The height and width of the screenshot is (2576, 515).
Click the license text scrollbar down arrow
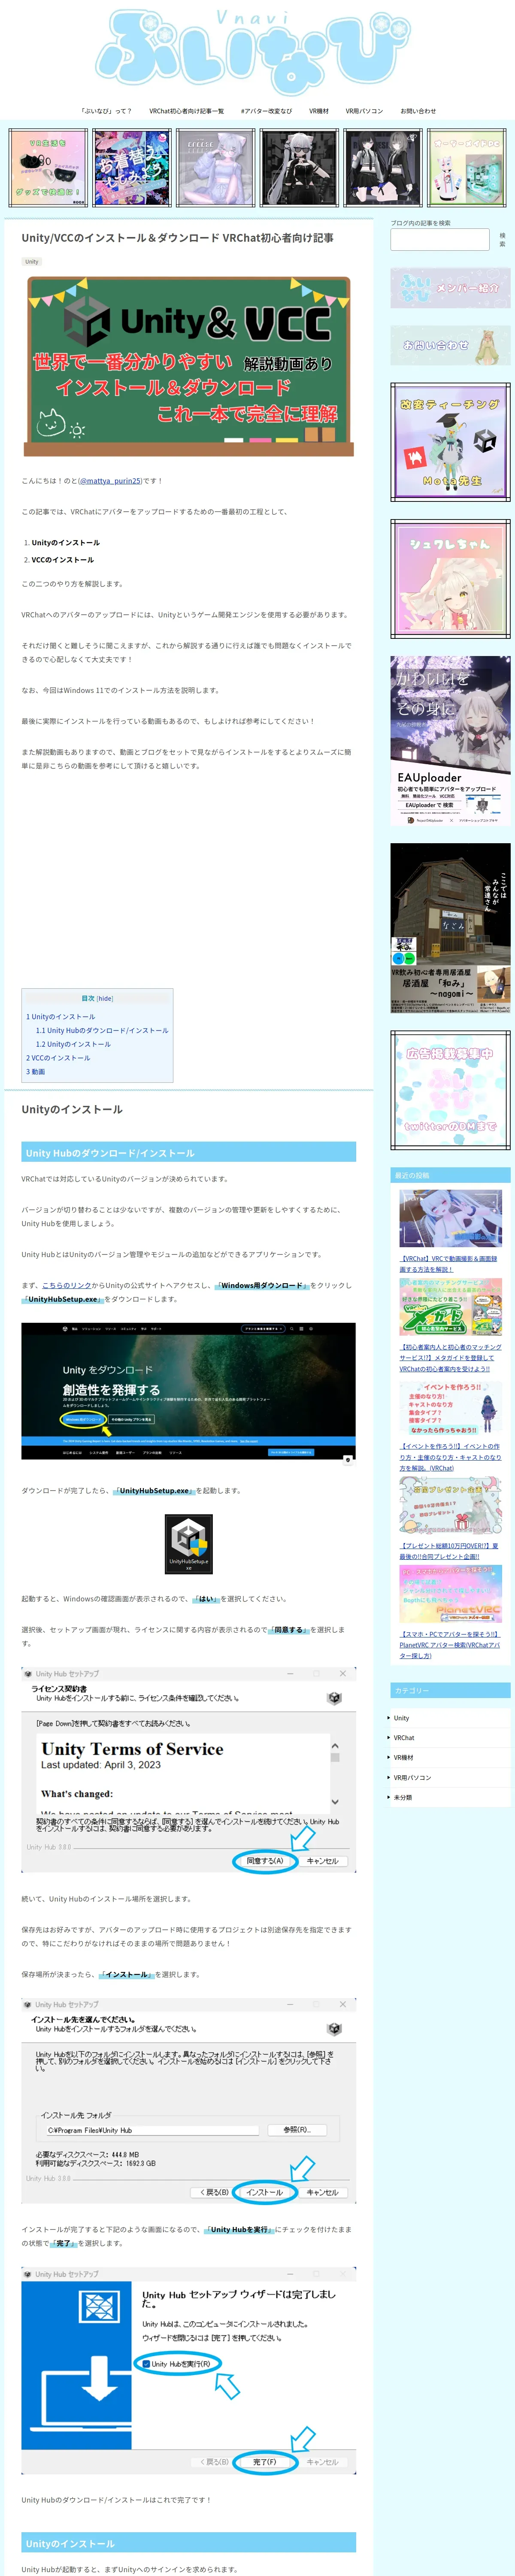tap(335, 1802)
